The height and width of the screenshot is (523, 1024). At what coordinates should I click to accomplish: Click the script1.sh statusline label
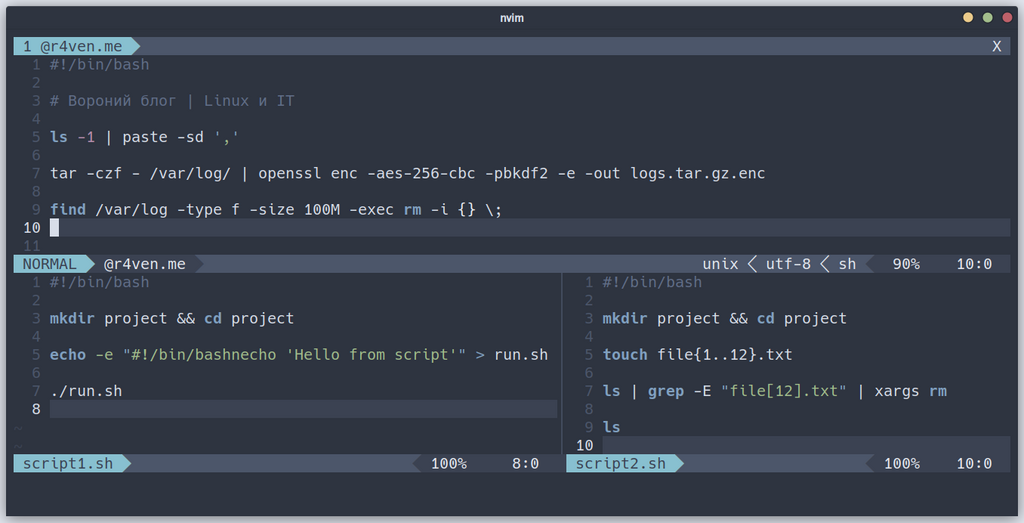point(68,464)
